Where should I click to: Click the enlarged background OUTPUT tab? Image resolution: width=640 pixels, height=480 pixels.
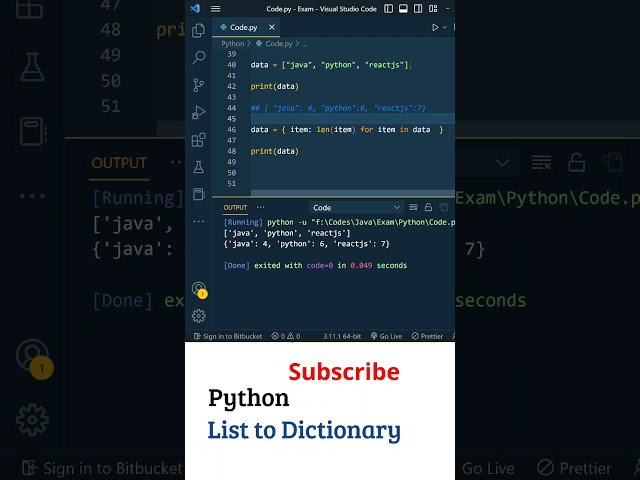(x=119, y=163)
